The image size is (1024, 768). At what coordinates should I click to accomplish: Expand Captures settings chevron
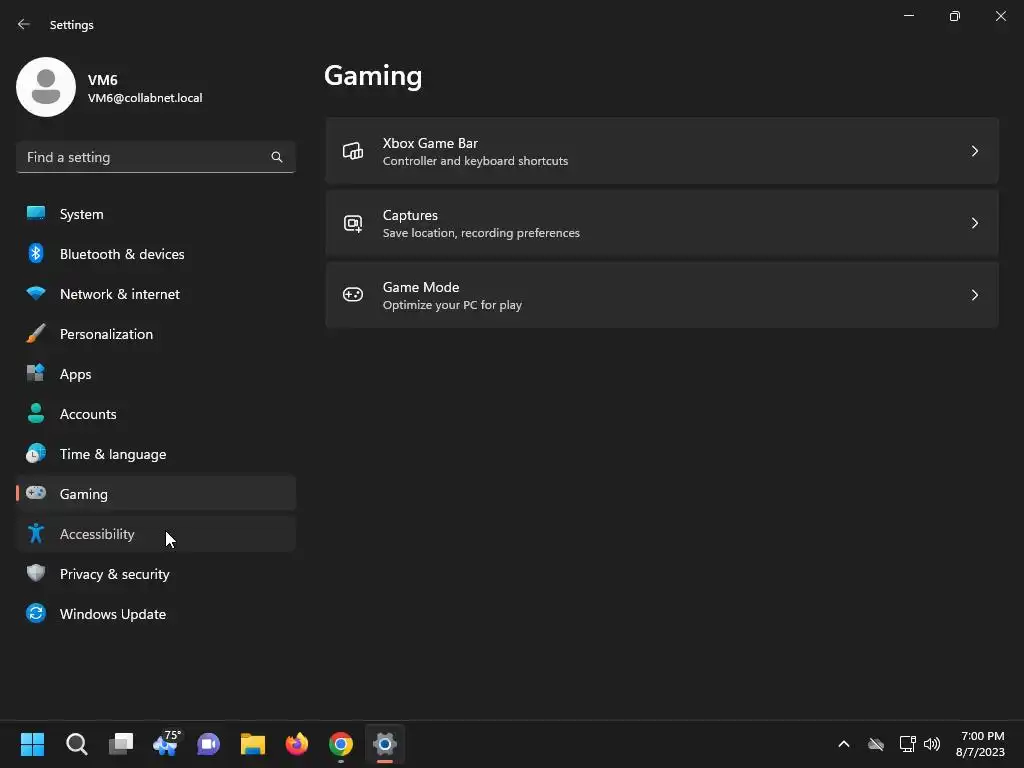[x=974, y=223]
